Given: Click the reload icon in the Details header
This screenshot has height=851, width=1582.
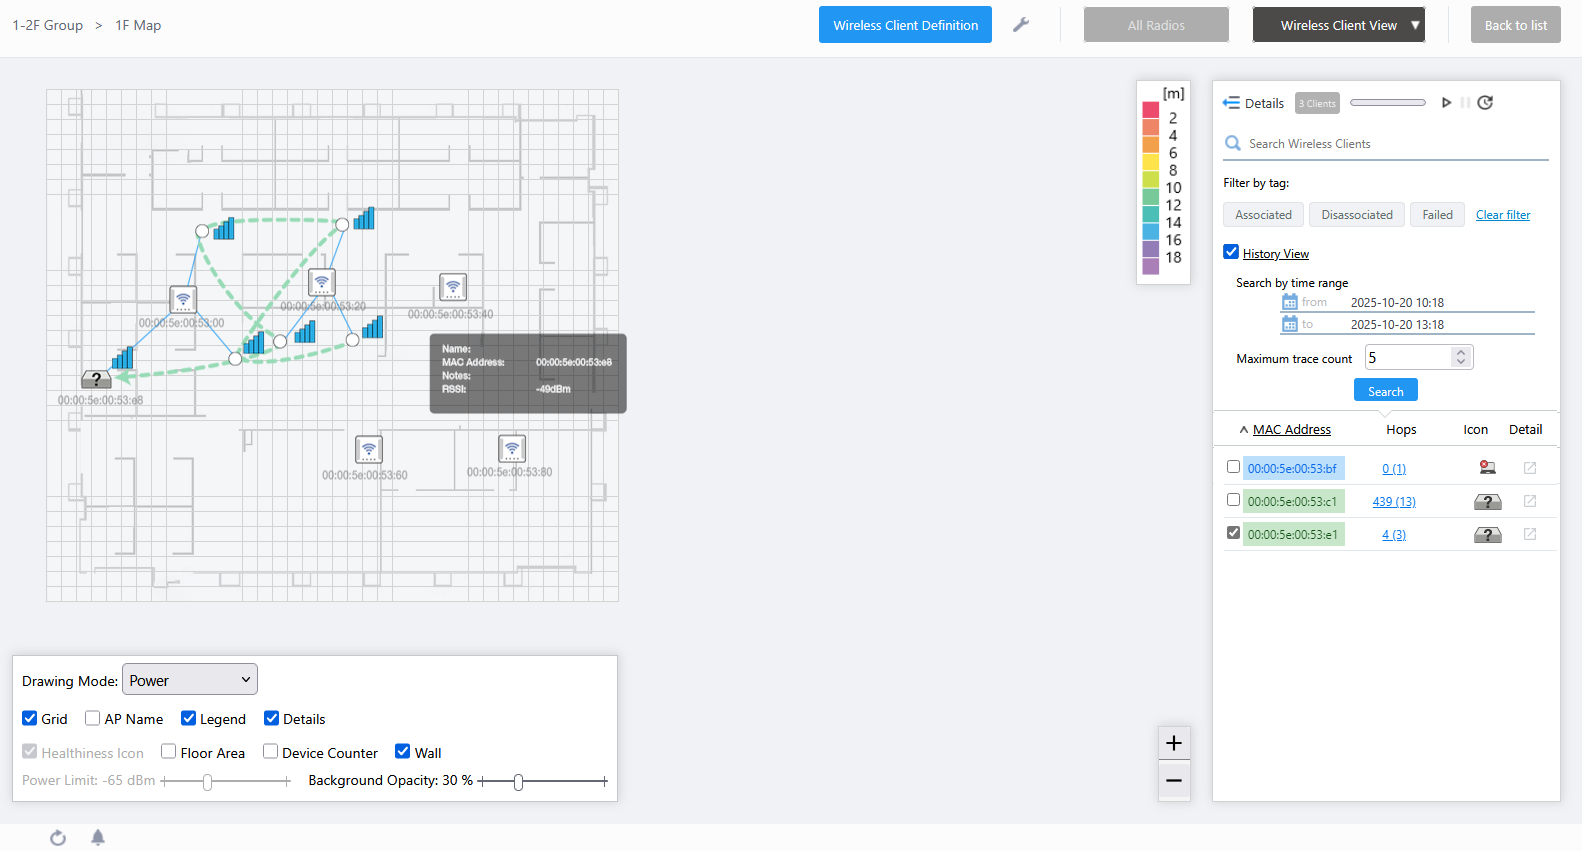Looking at the screenshot, I should [x=1485, y=103].
